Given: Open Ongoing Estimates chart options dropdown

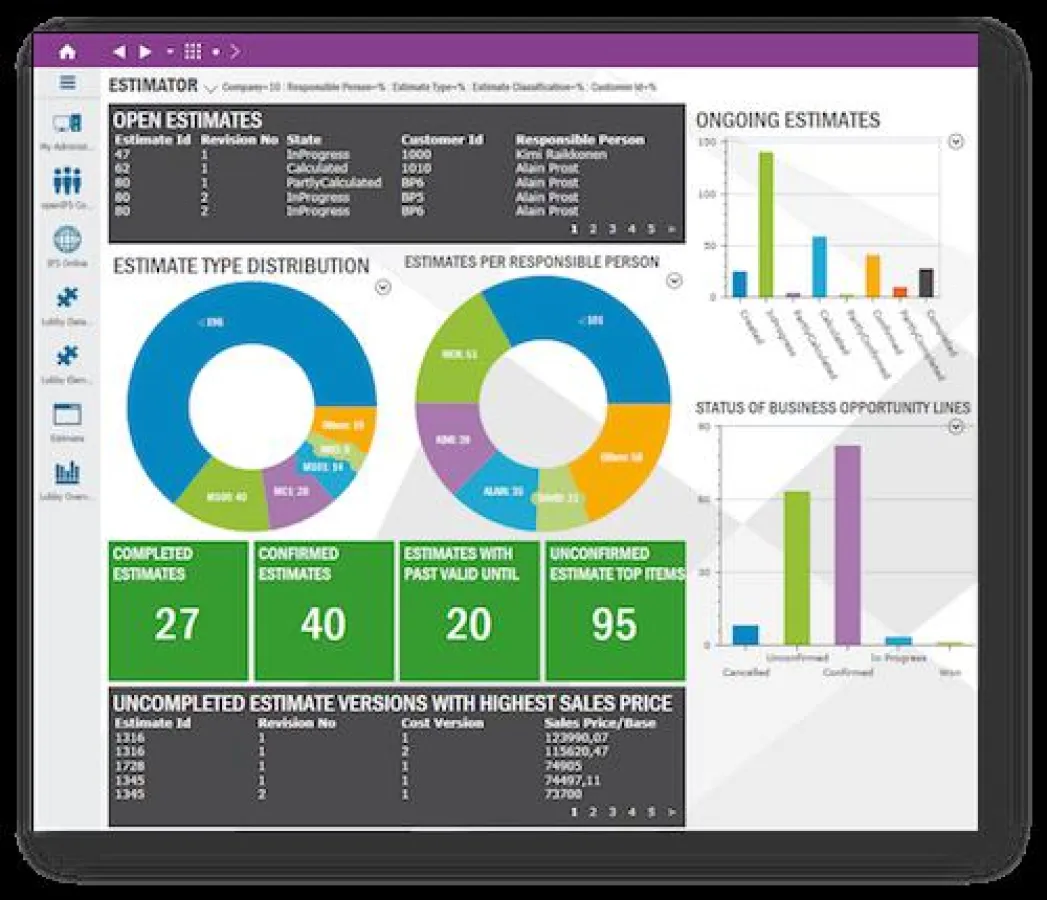Looking at the screenshot, I should pos(955,142).
